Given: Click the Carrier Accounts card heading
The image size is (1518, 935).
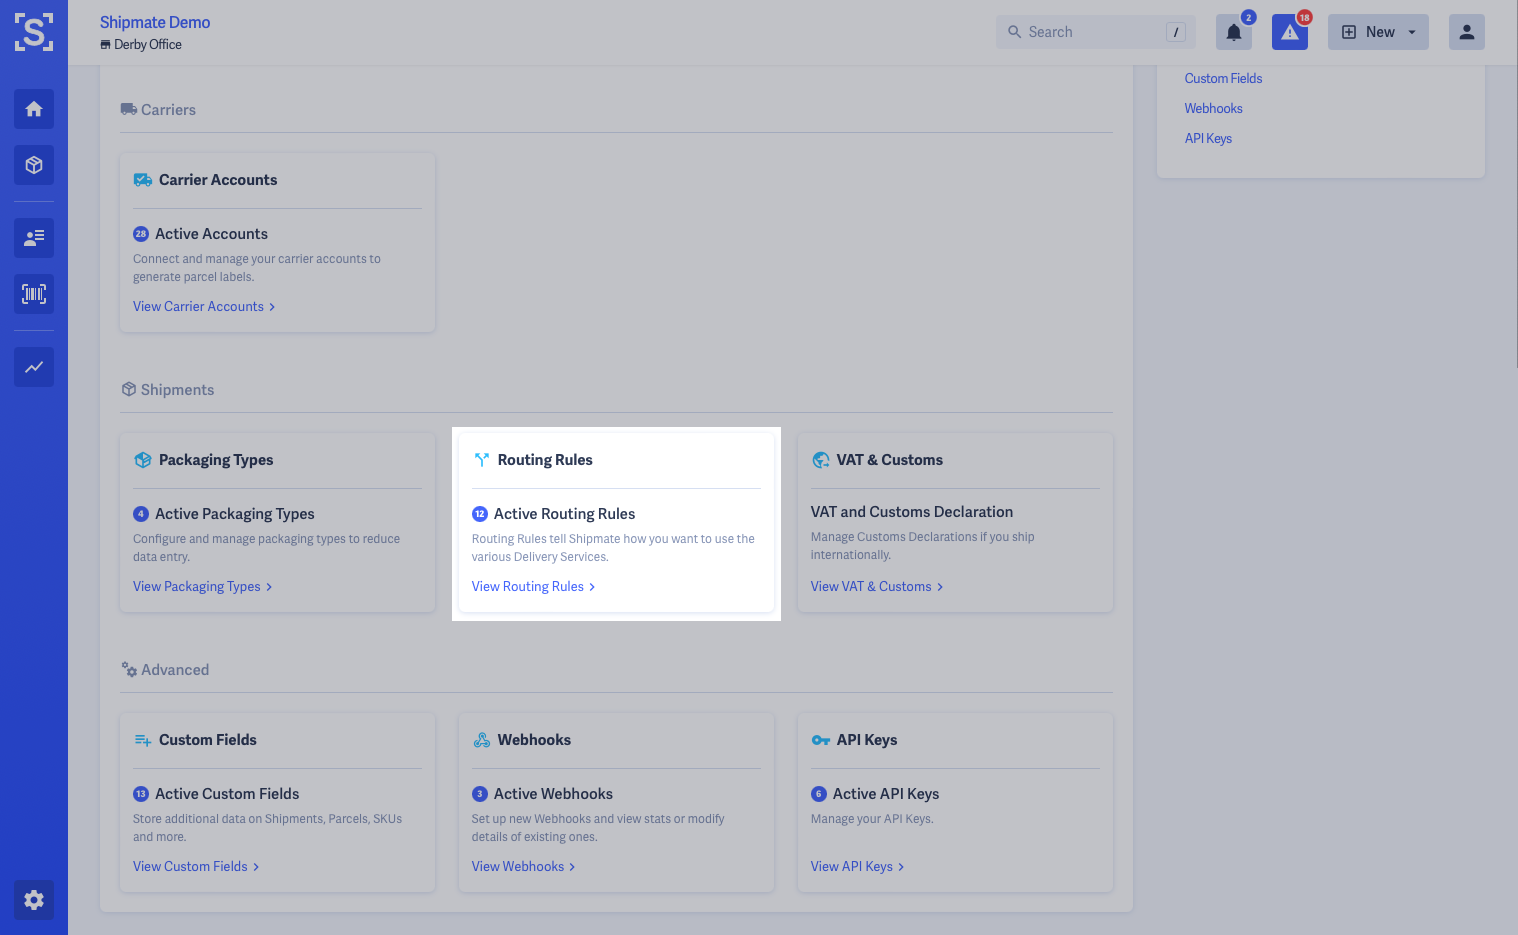Looking at the screenshot, I should click(x=218, y=180).
